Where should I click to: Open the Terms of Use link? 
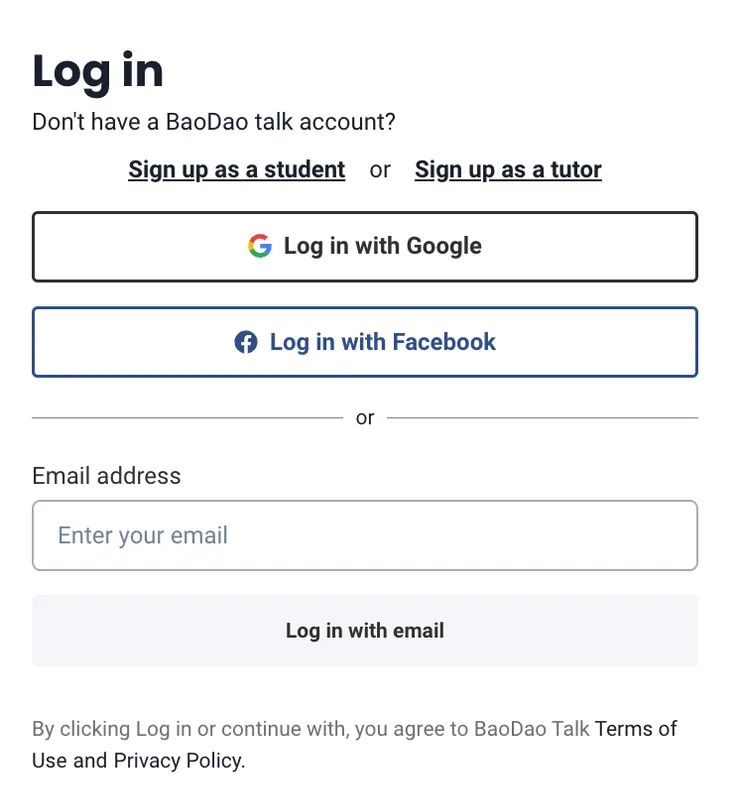click(x=637, y=729)
